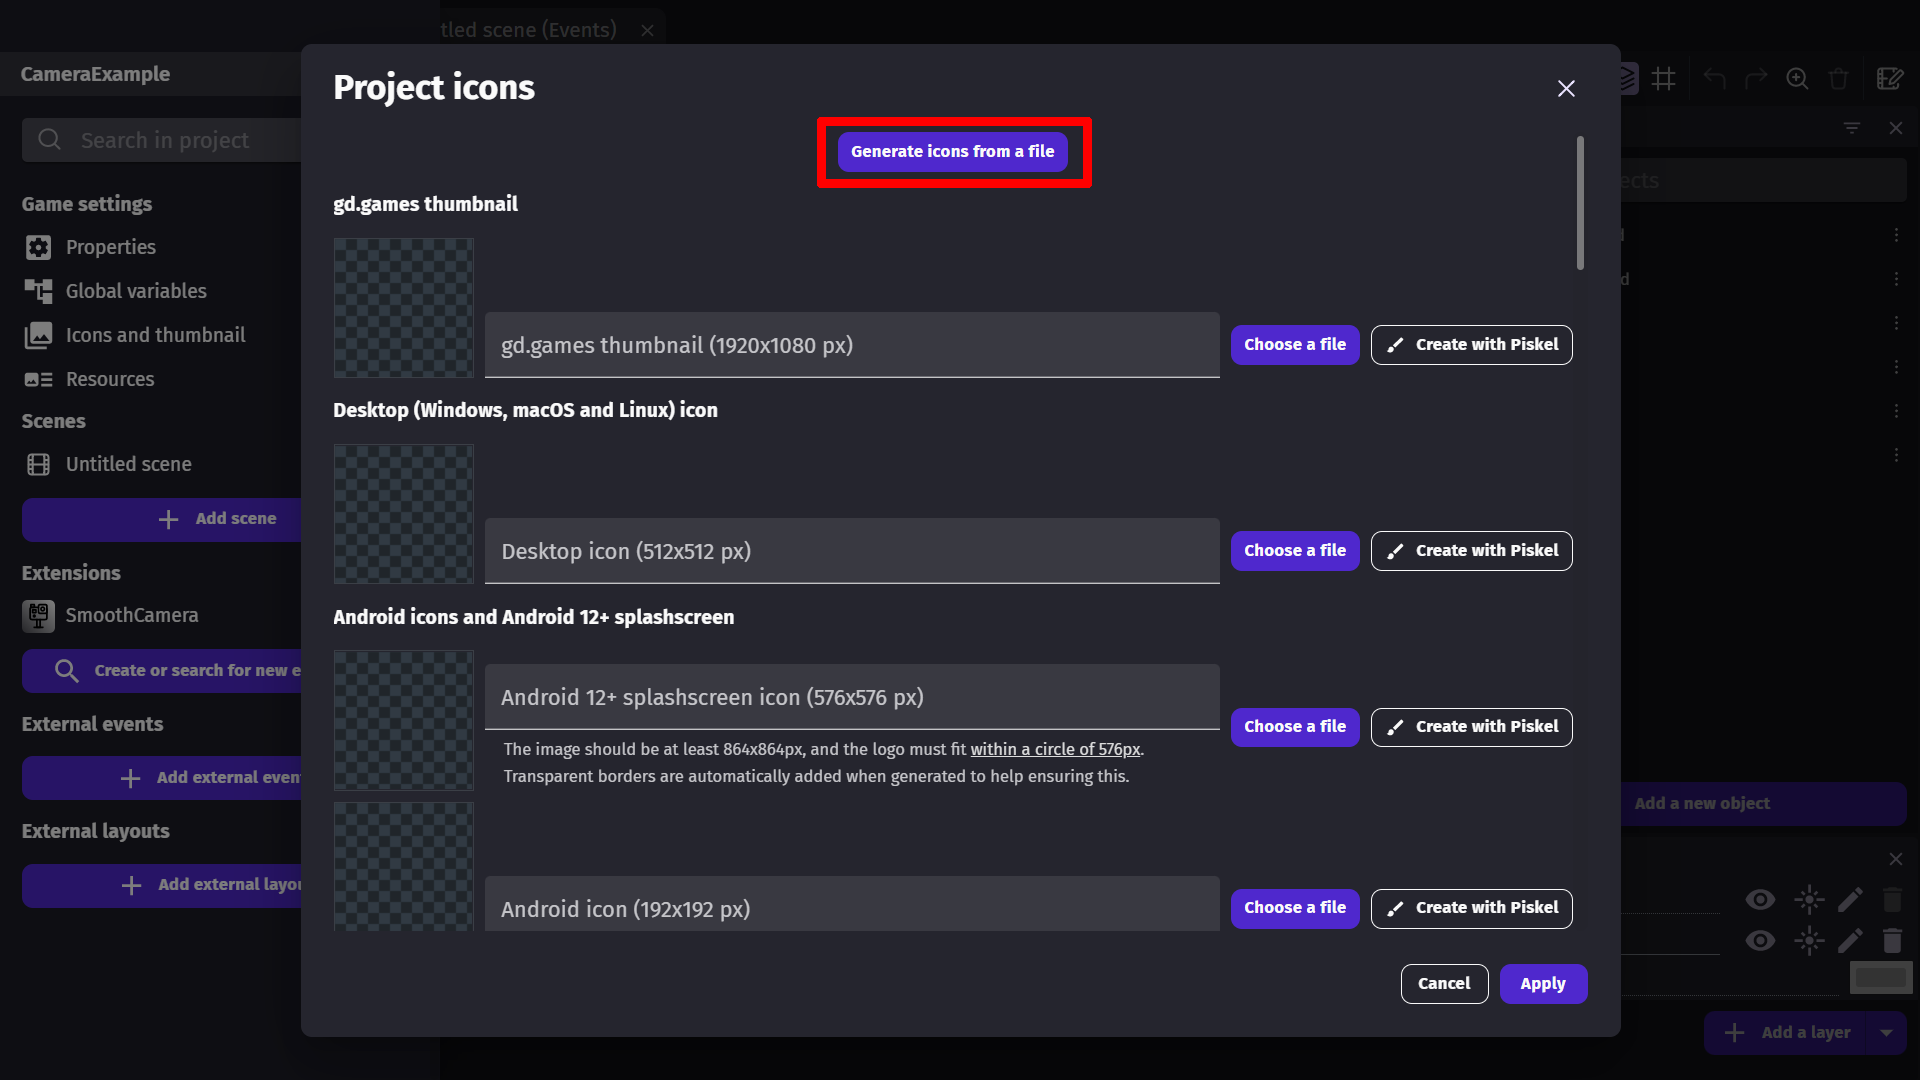This screenshot has height=1080, width=1920.
Task: Create with Piskel for gd.games thumbnail
Action: (1472, 344)
